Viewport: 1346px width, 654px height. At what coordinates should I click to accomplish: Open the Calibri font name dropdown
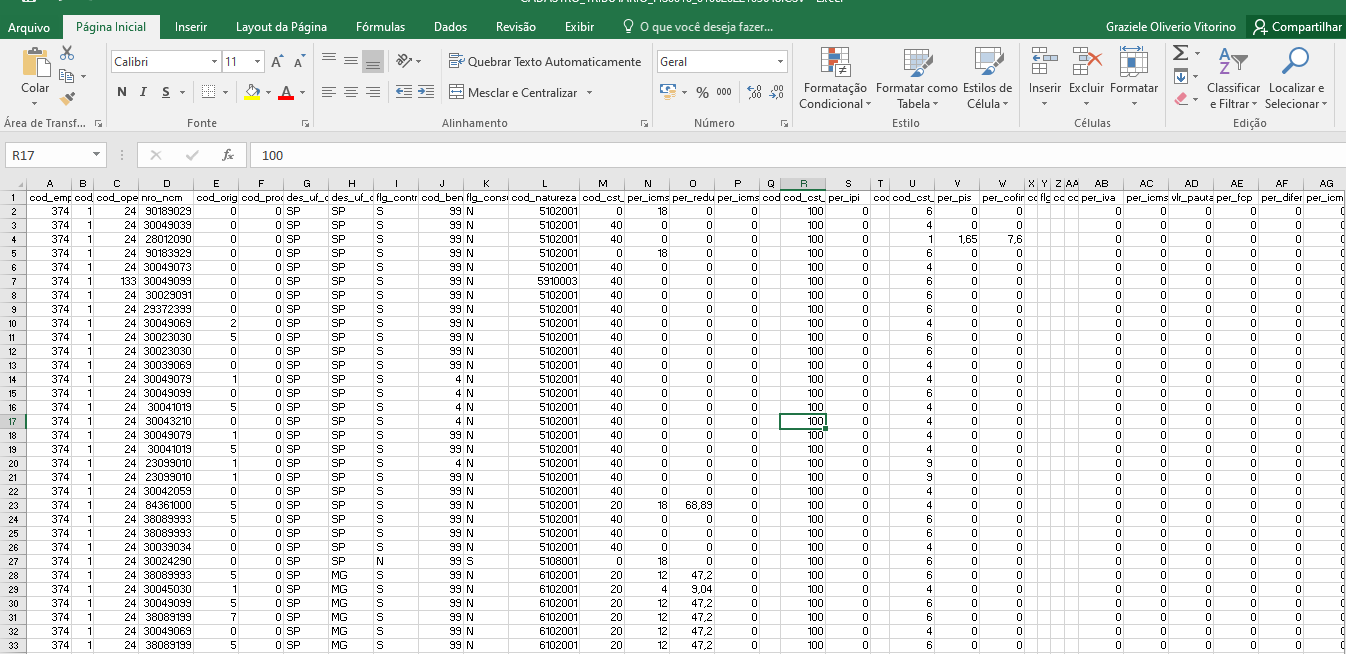(x=214, y=62)
